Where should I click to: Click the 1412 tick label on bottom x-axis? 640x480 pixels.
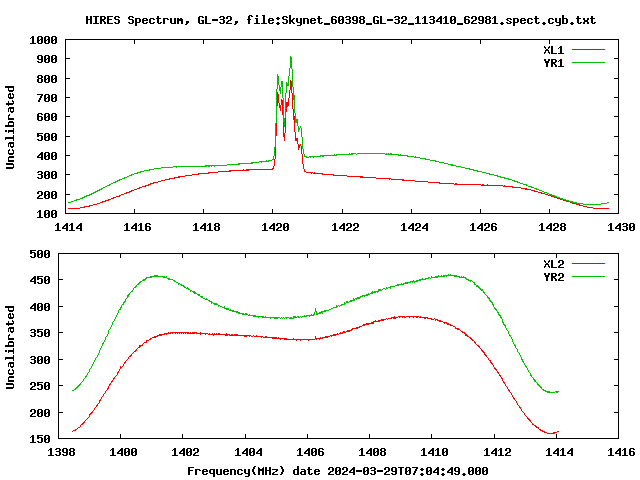tap(497, 452)
